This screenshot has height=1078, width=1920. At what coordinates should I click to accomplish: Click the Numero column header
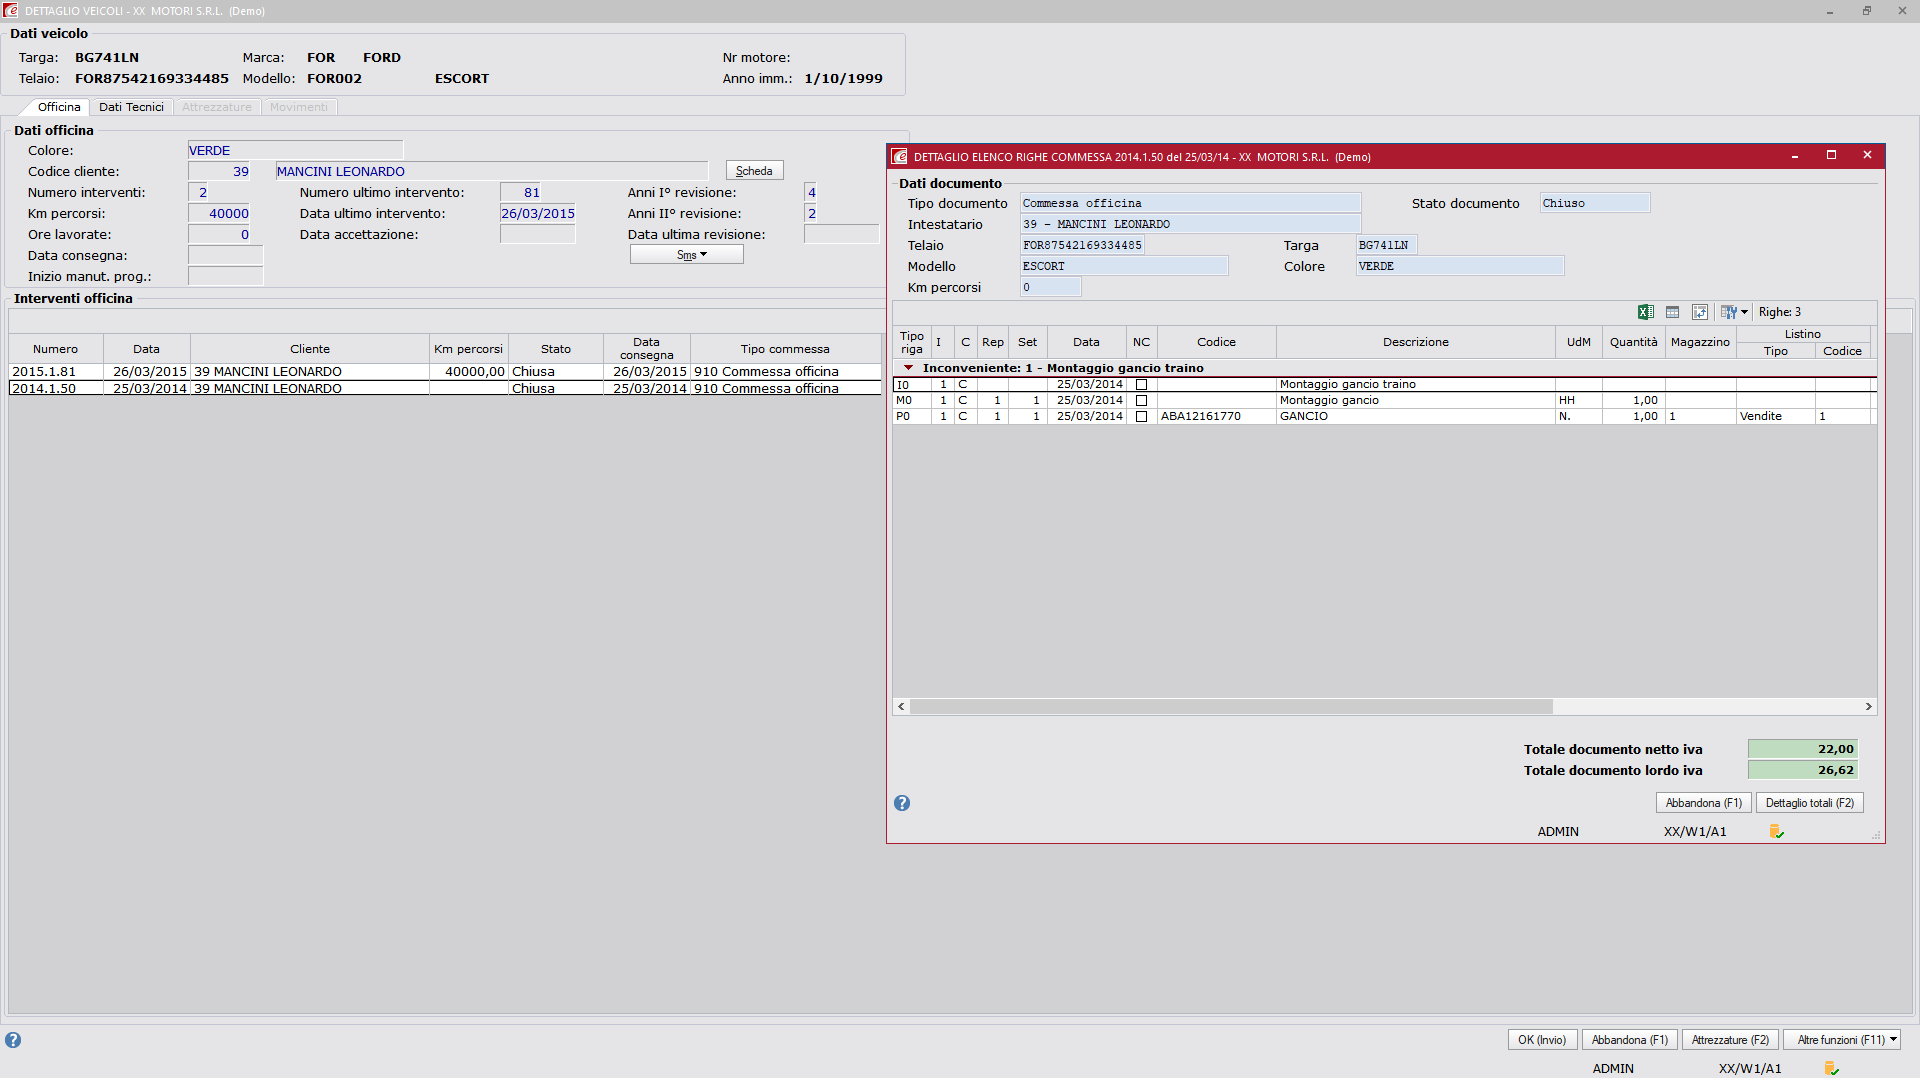coord(55,349)
